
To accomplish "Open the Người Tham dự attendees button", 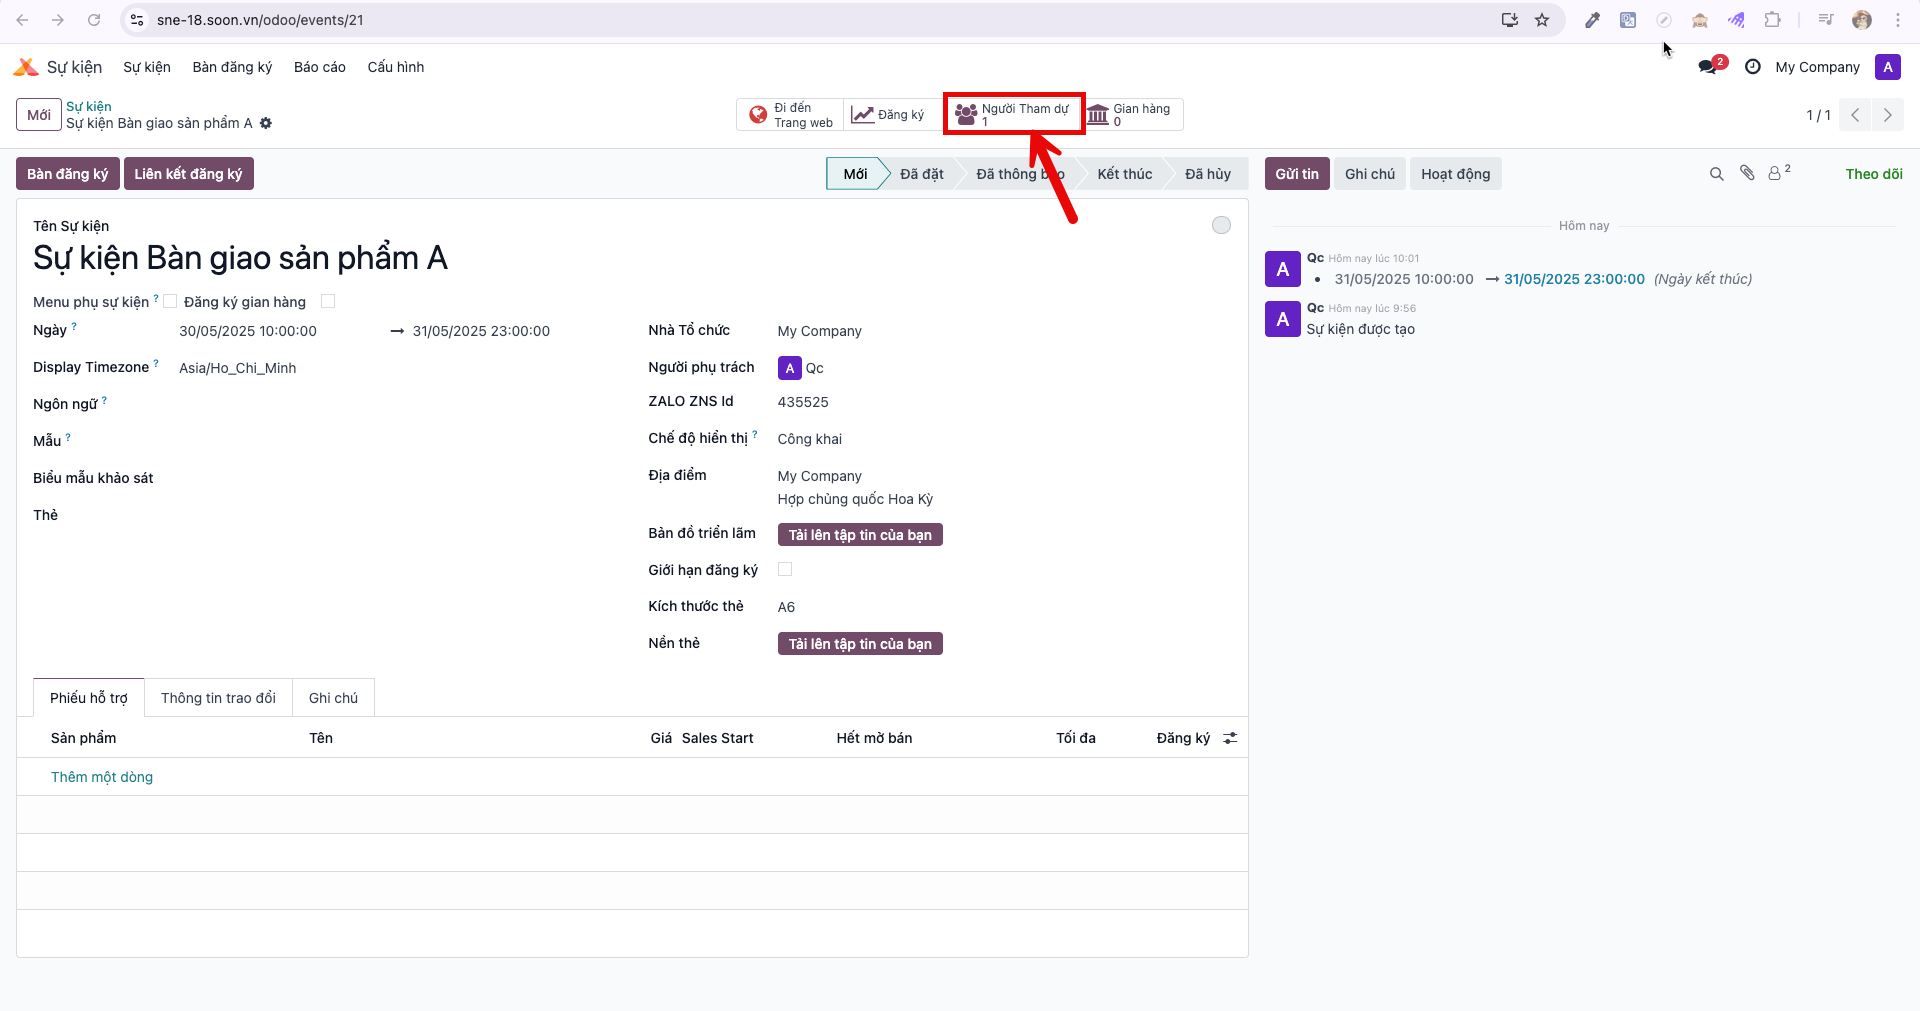I will (1014, 115).
